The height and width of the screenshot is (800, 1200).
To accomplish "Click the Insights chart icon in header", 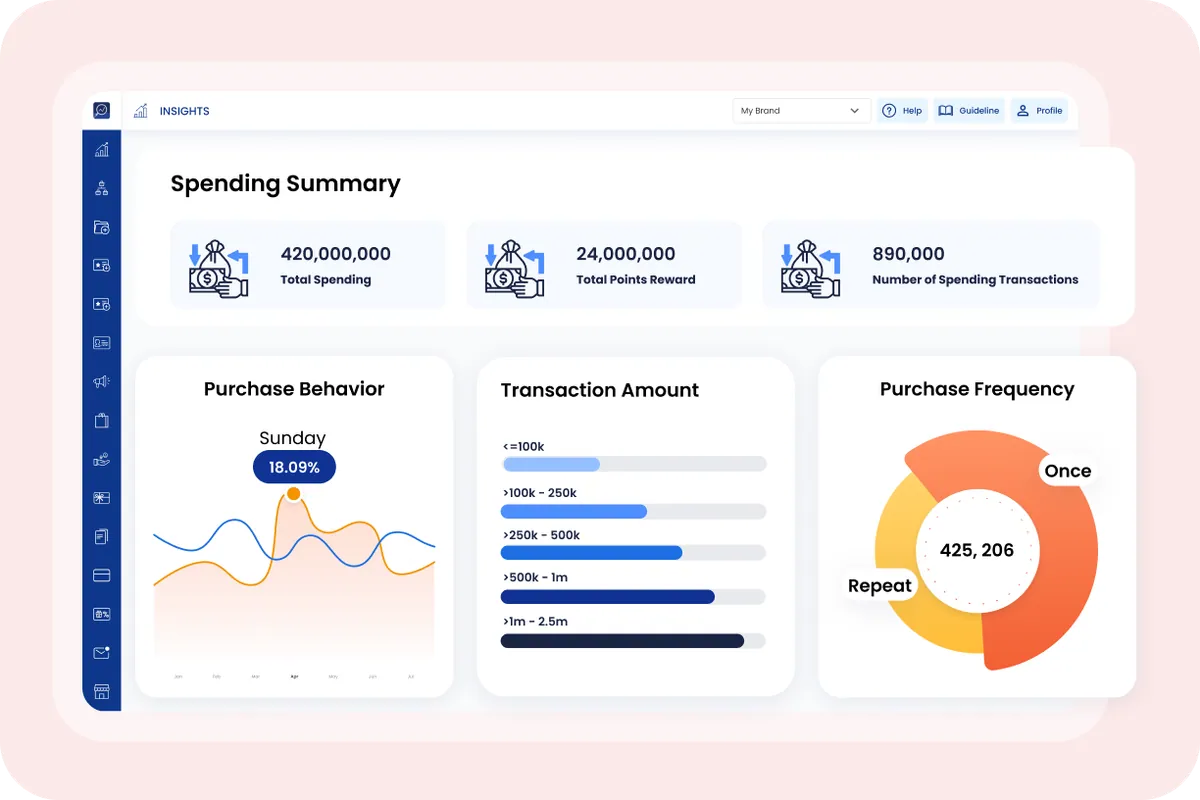I will pos(141,111).
